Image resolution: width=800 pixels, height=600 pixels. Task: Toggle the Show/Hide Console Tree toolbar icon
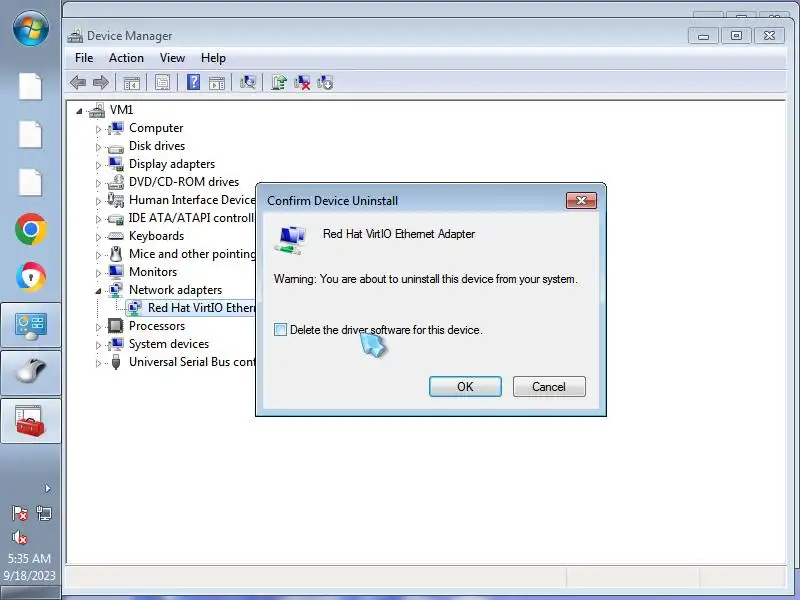[x=132, y=83]
